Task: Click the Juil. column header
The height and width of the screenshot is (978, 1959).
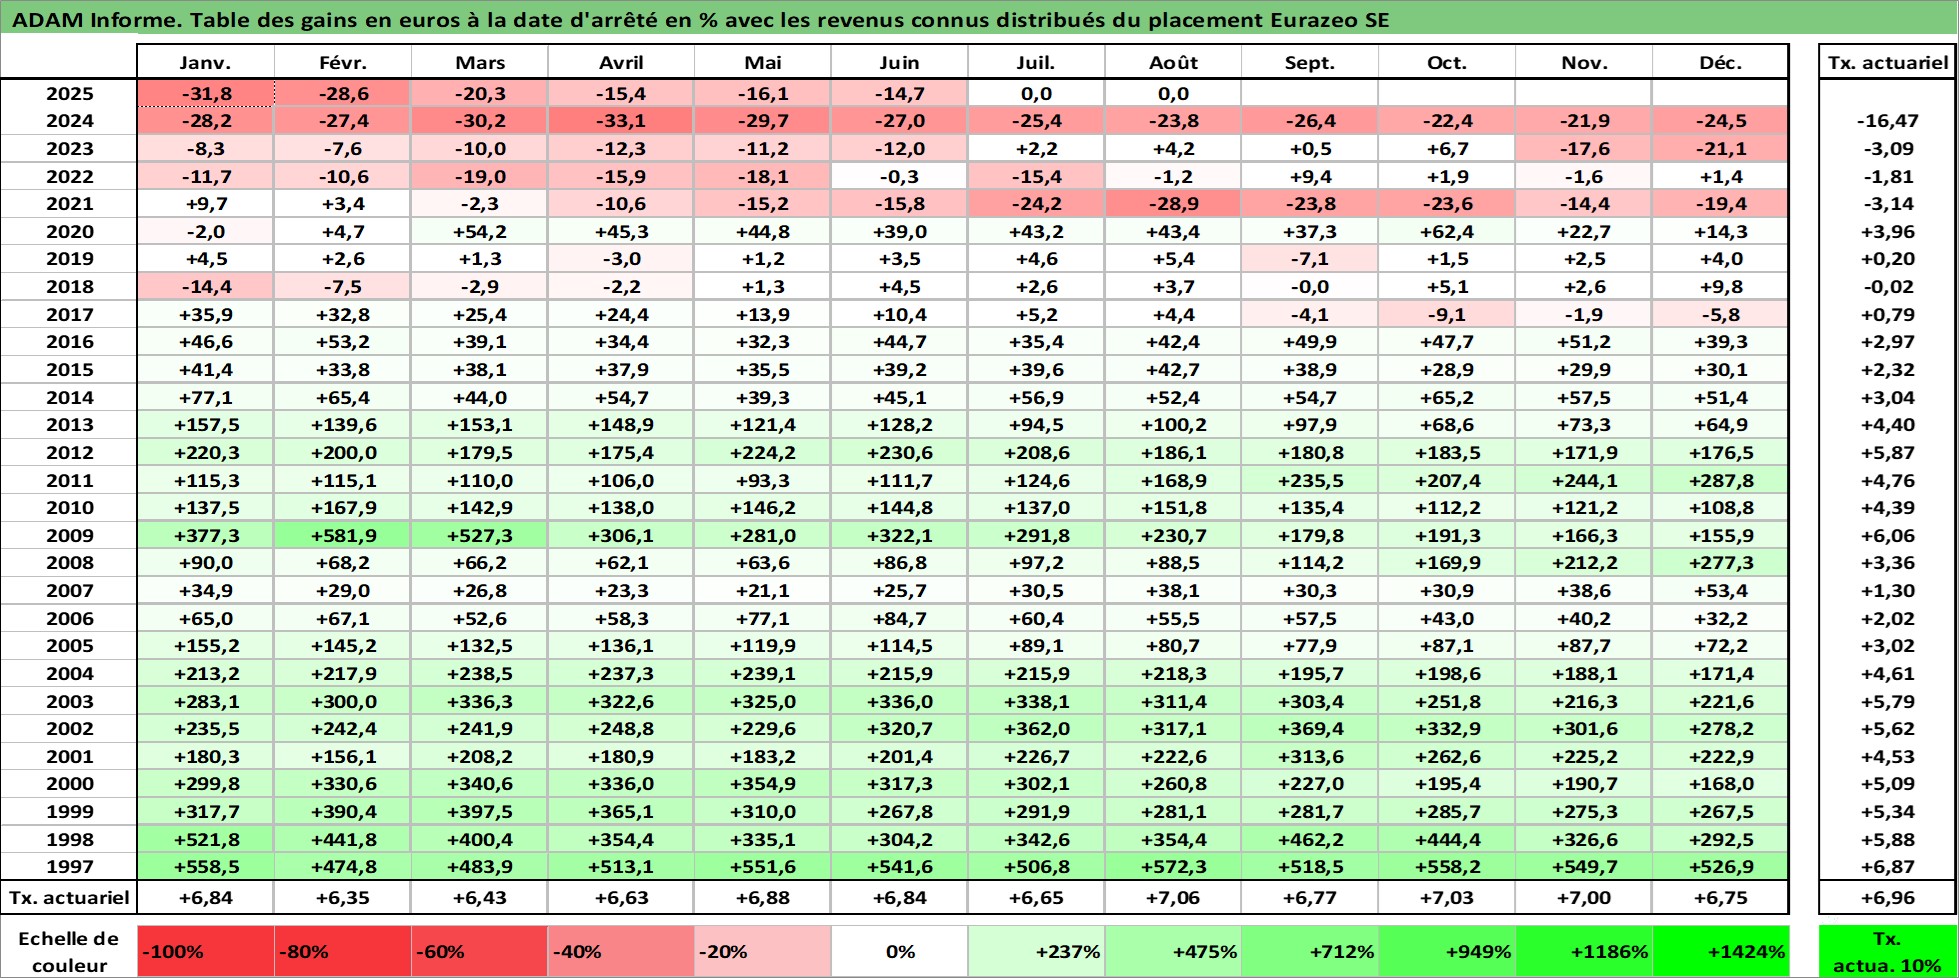Action: (x=1036, y=62)
